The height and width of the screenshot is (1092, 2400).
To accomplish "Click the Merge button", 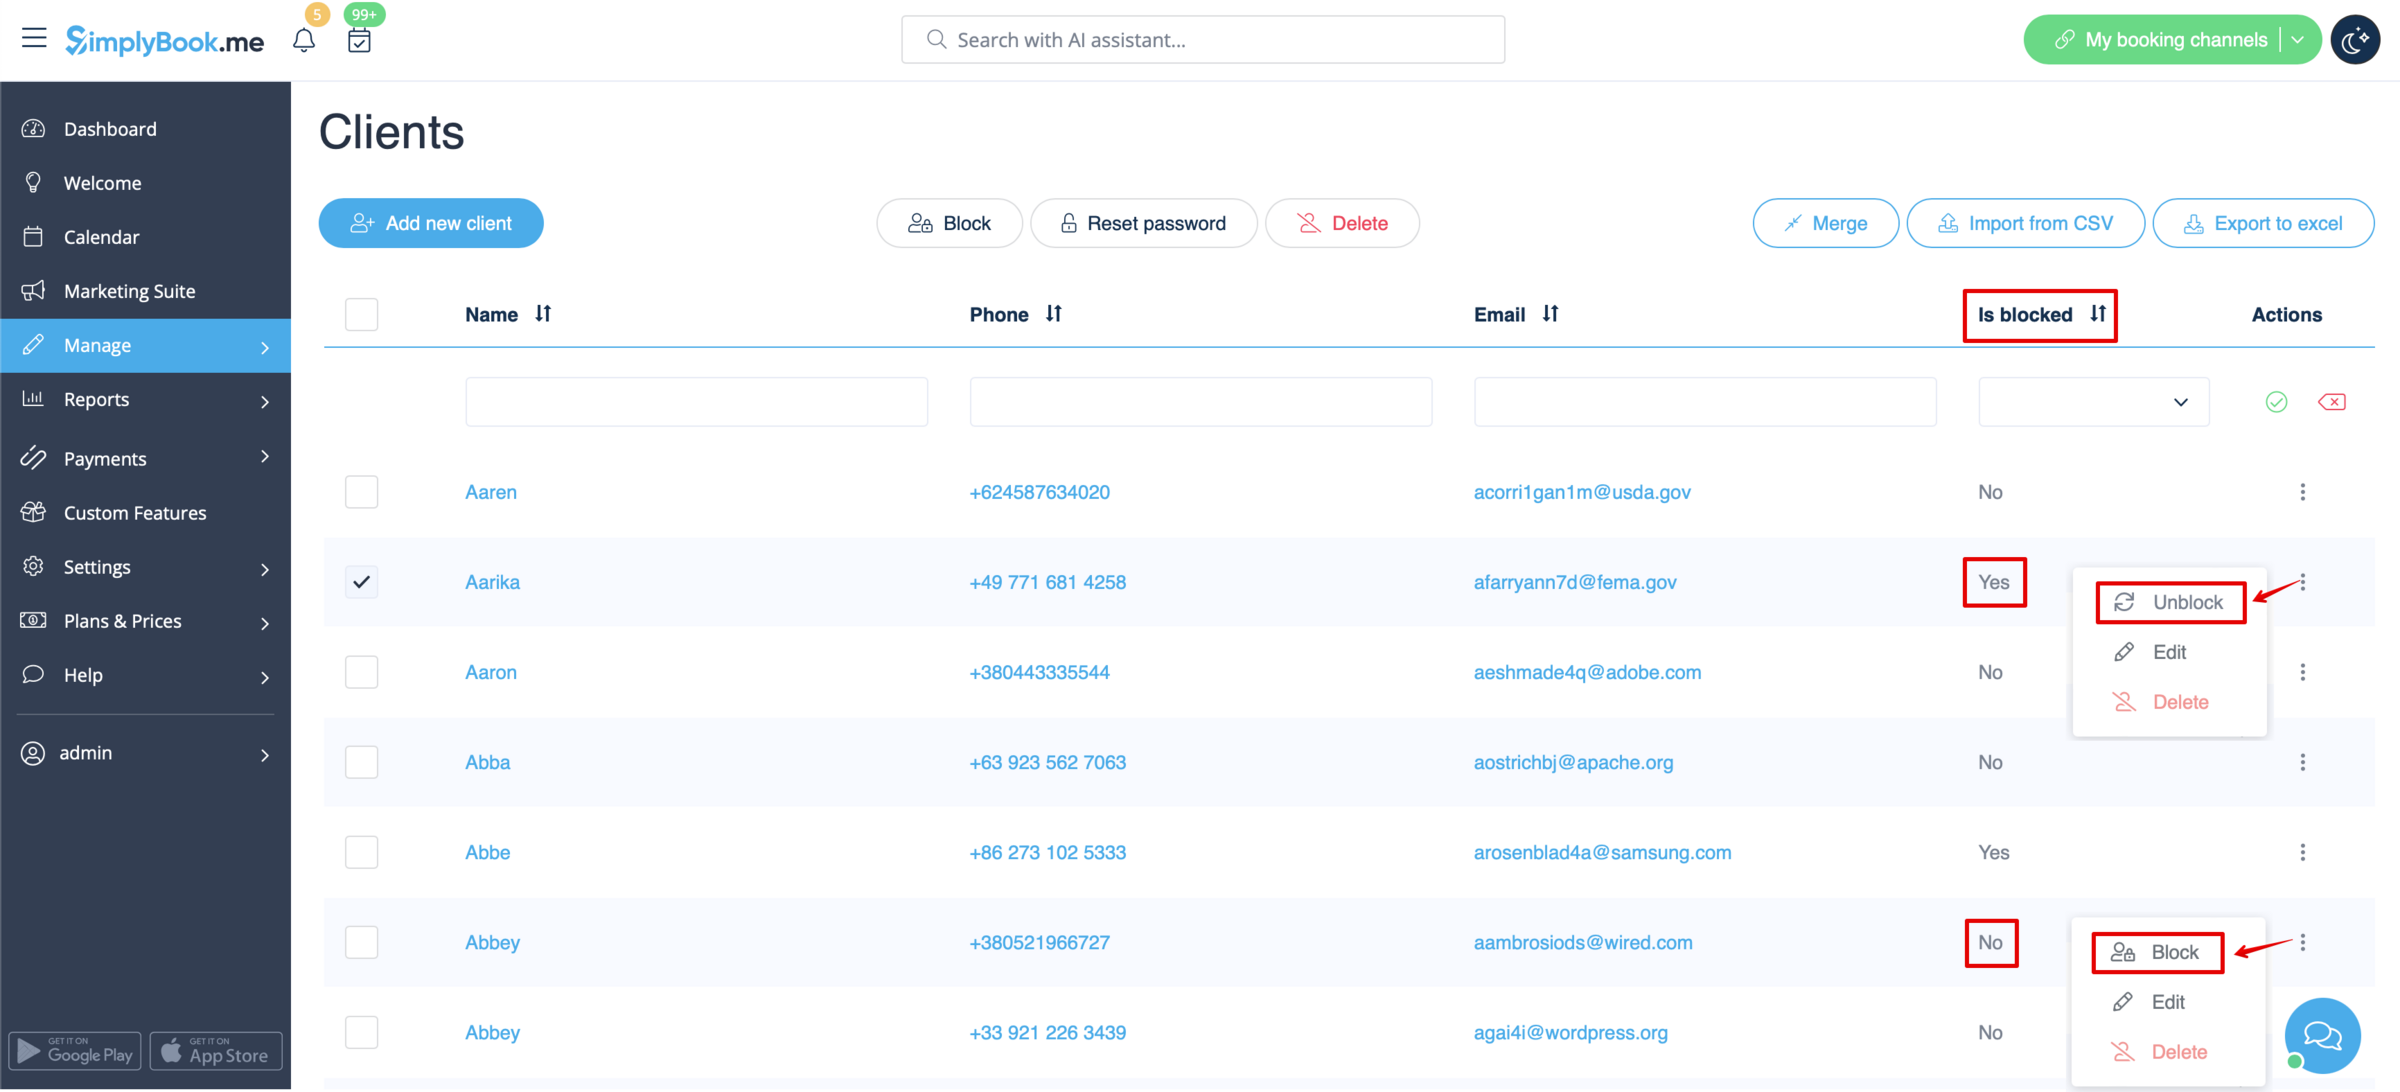I will [x=1825, y=223].
